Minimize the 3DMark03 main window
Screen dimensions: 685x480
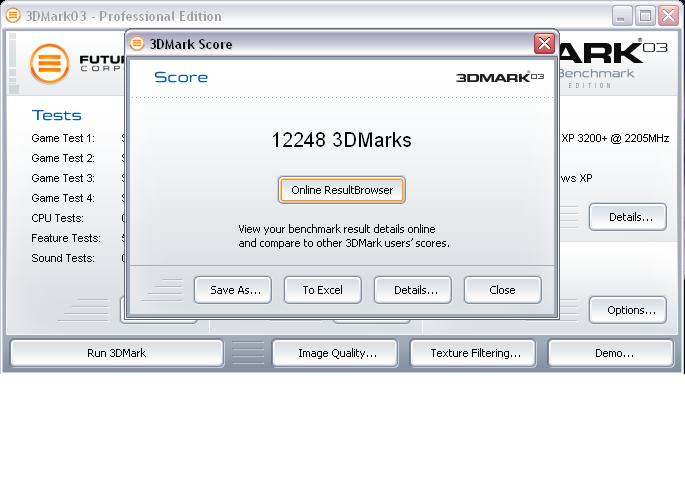click(621, 16)
